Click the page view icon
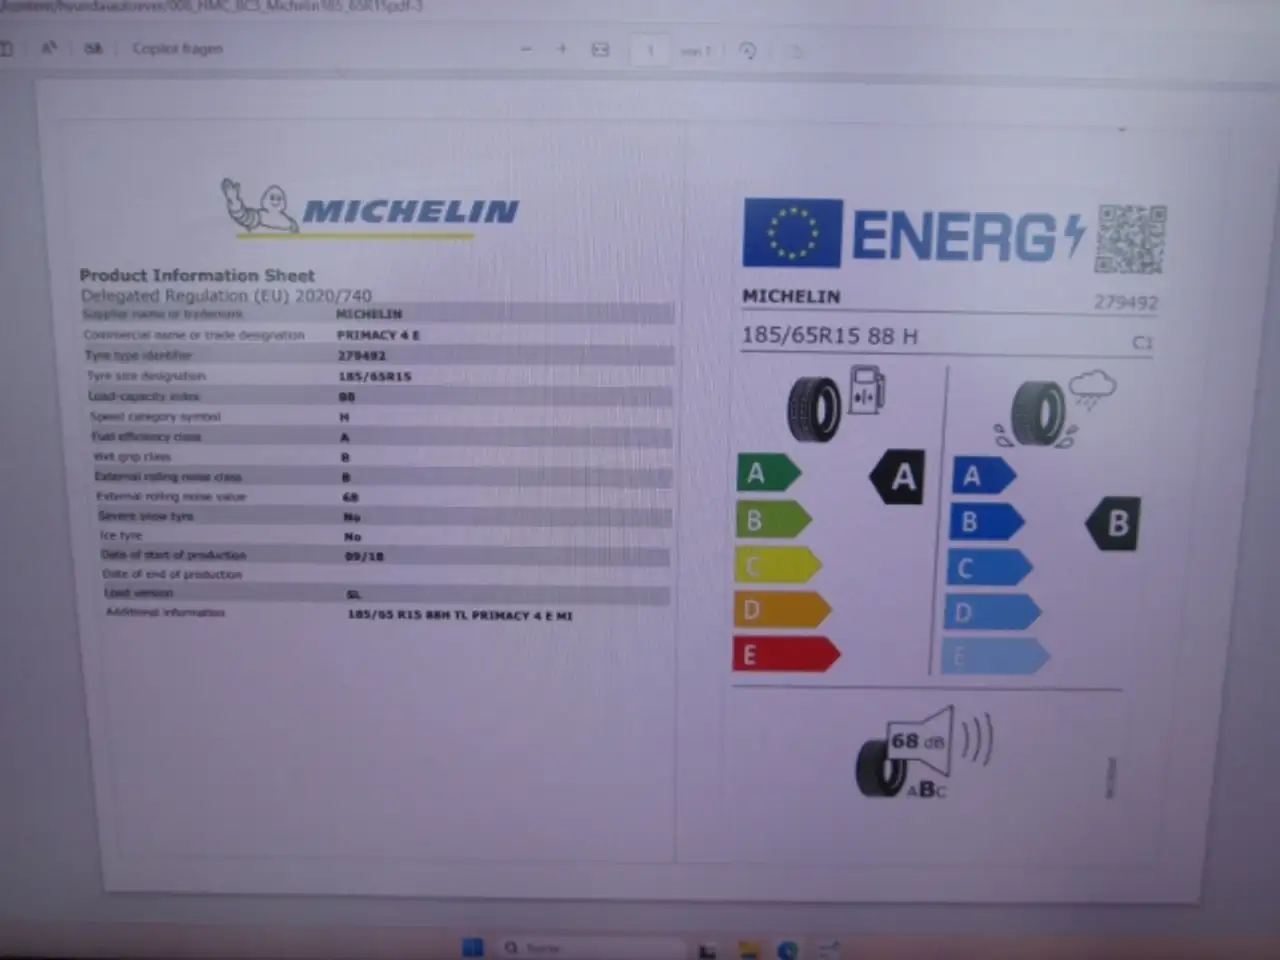The height and width of the screenshot is (960, 1280). [x=796, y=50]
